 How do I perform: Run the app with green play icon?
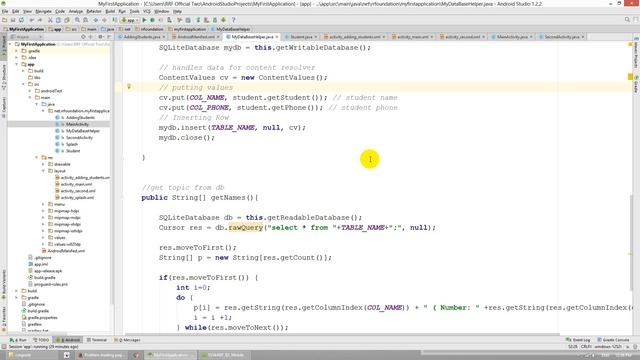click(144, 20)
